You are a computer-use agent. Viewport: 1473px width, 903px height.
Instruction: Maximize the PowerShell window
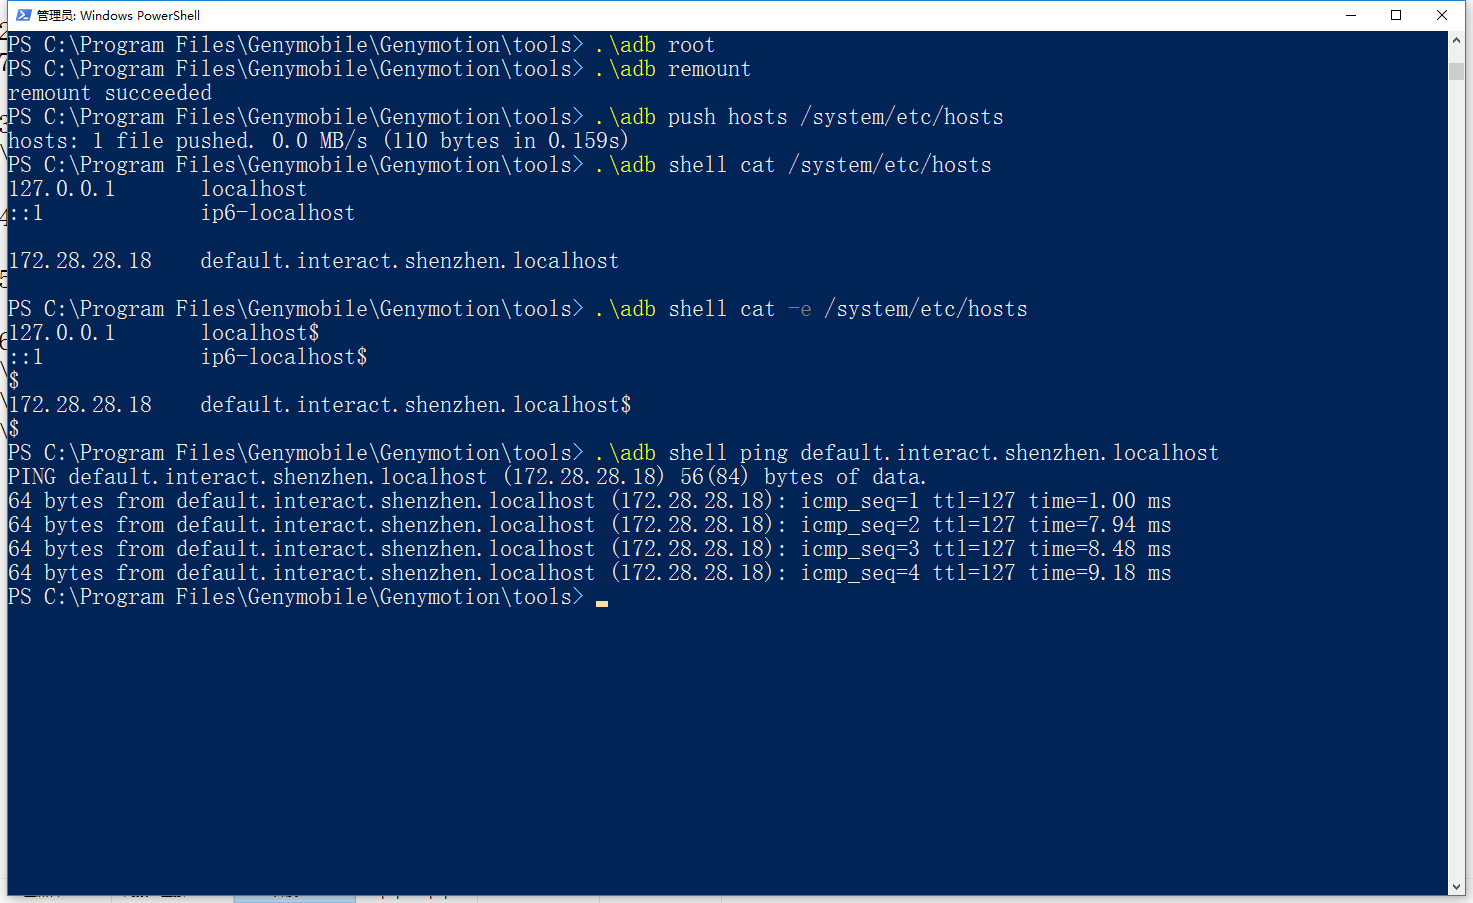point(1396,15)
